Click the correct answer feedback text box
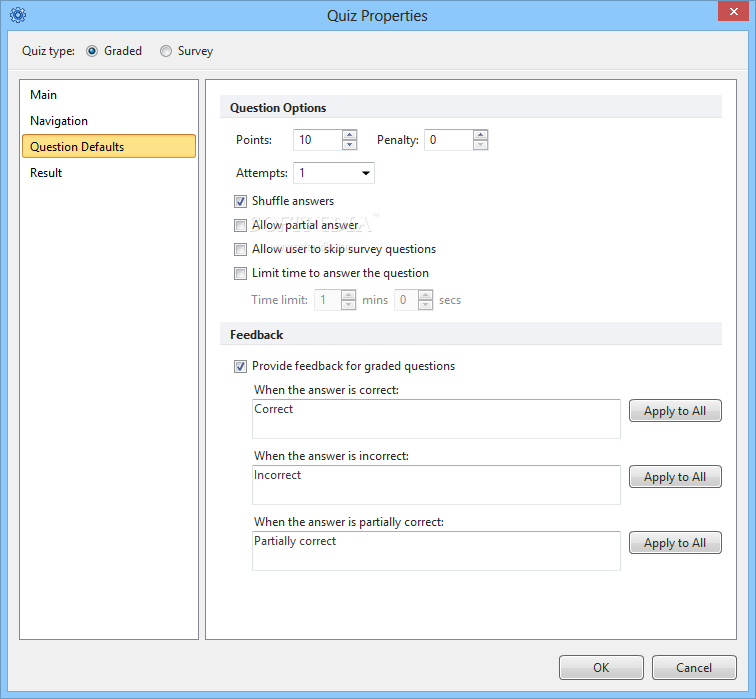The image size is (756, 699). [436, 418]
